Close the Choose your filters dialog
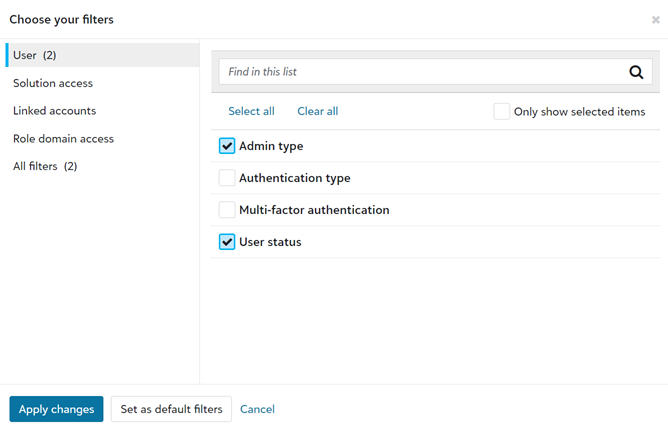 [x=655, y=20]
